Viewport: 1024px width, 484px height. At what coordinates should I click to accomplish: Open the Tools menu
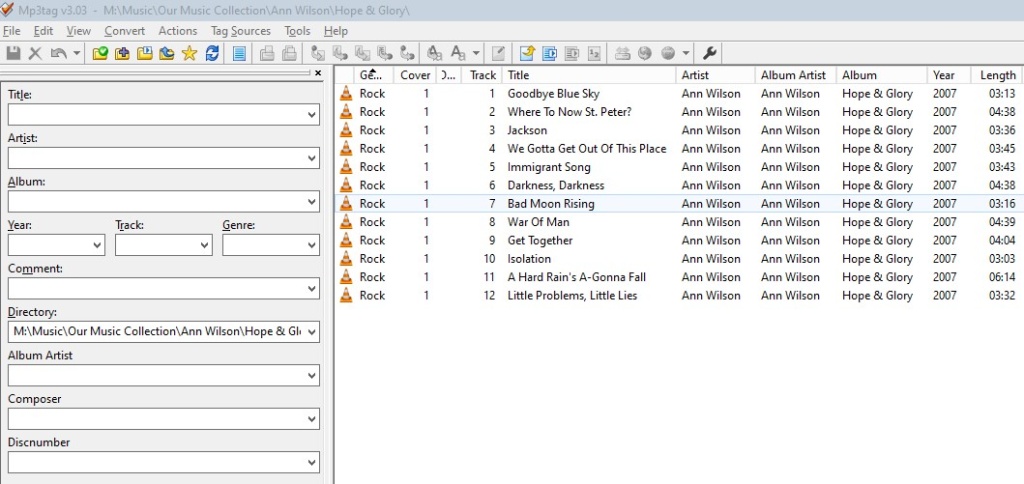point(297,31)
